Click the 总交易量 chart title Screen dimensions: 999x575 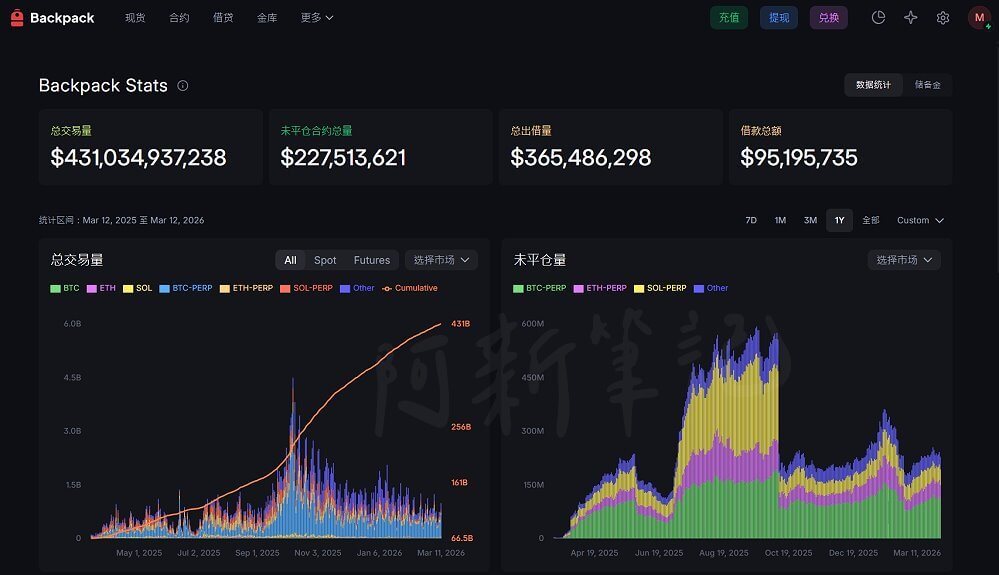coord(77,260)
